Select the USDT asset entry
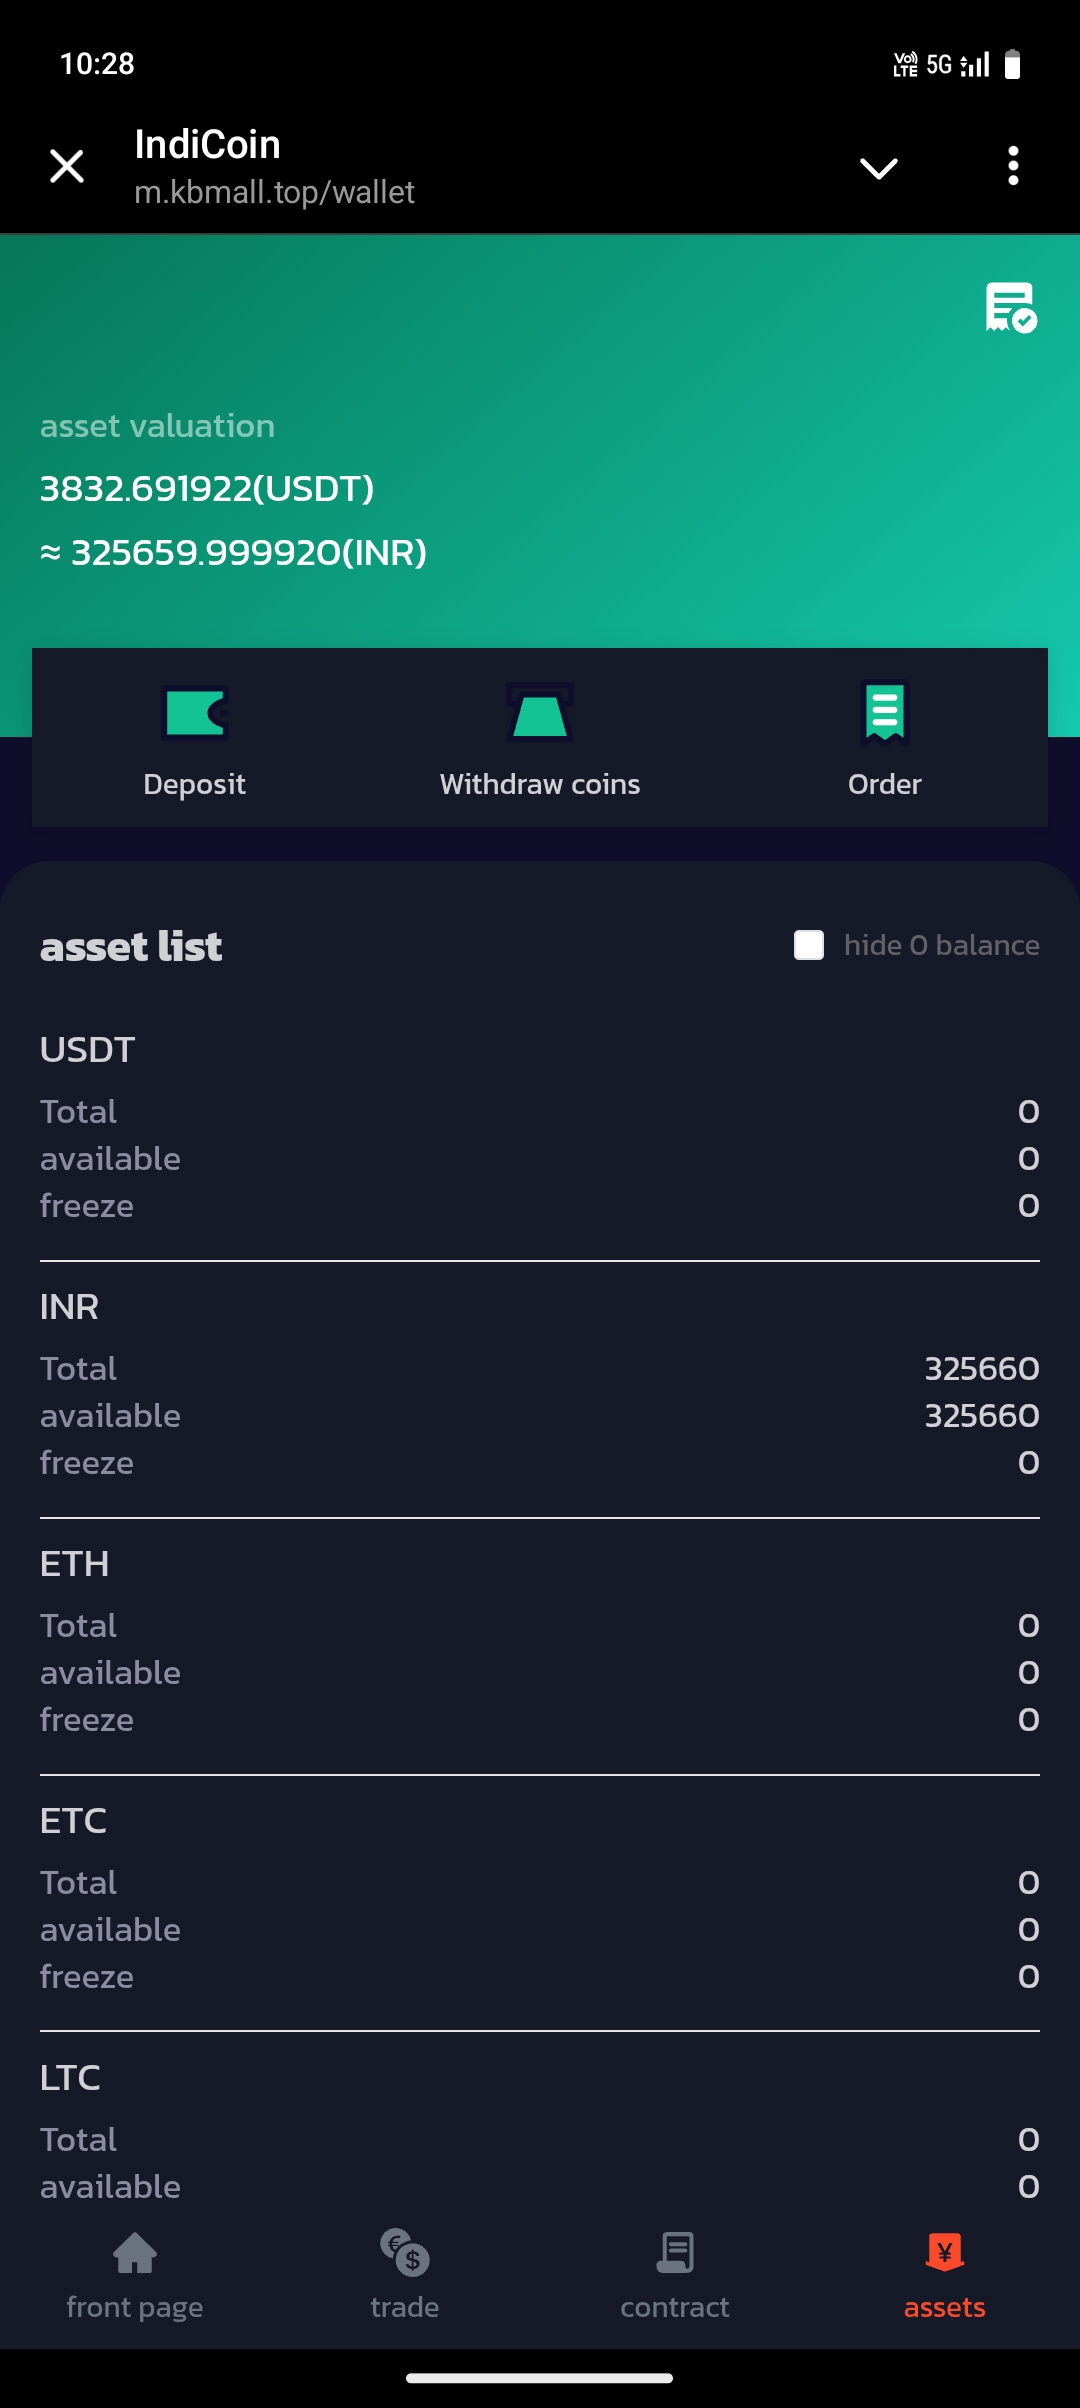Viewport: 1080px width, 2408px height. point(88,1050)
